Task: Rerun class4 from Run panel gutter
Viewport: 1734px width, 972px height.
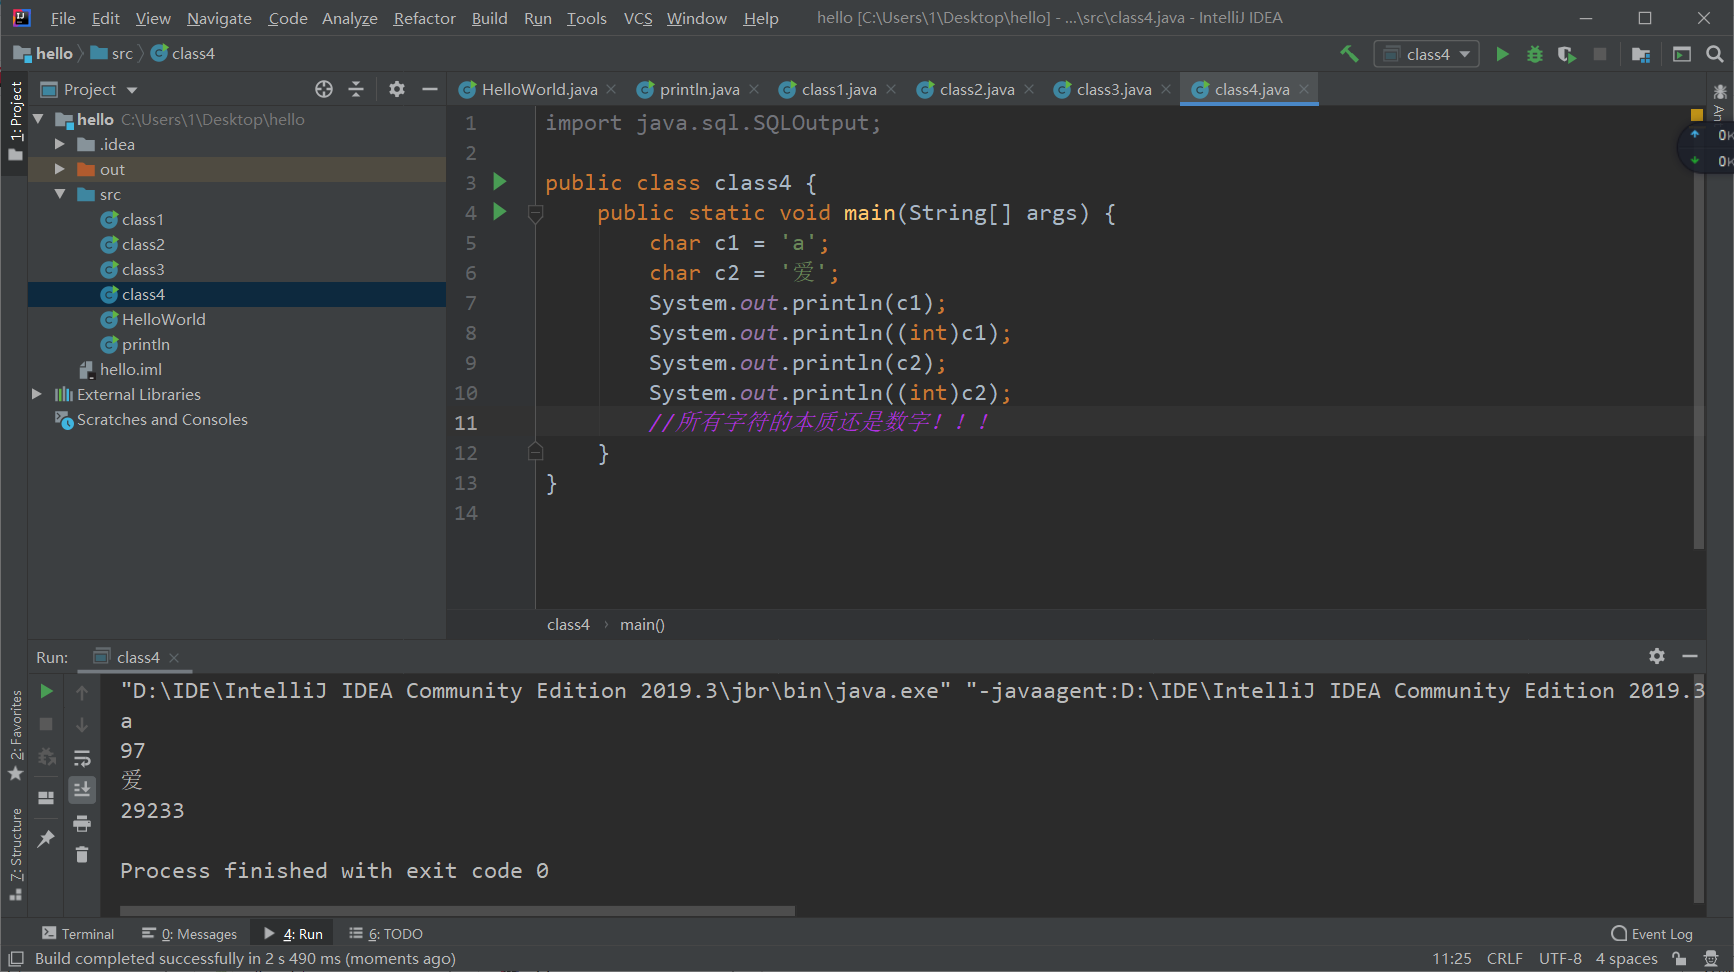Action: [46, 691]
